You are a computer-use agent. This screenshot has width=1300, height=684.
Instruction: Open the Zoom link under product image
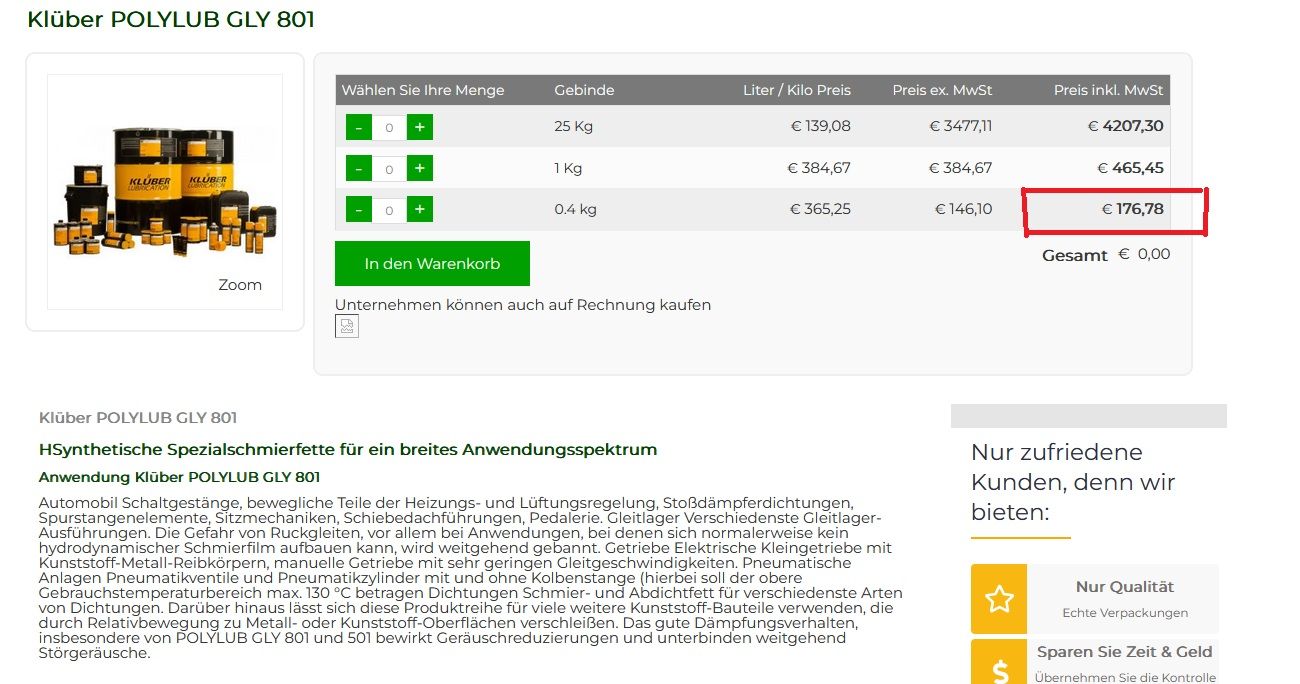(x=240, y=285)
